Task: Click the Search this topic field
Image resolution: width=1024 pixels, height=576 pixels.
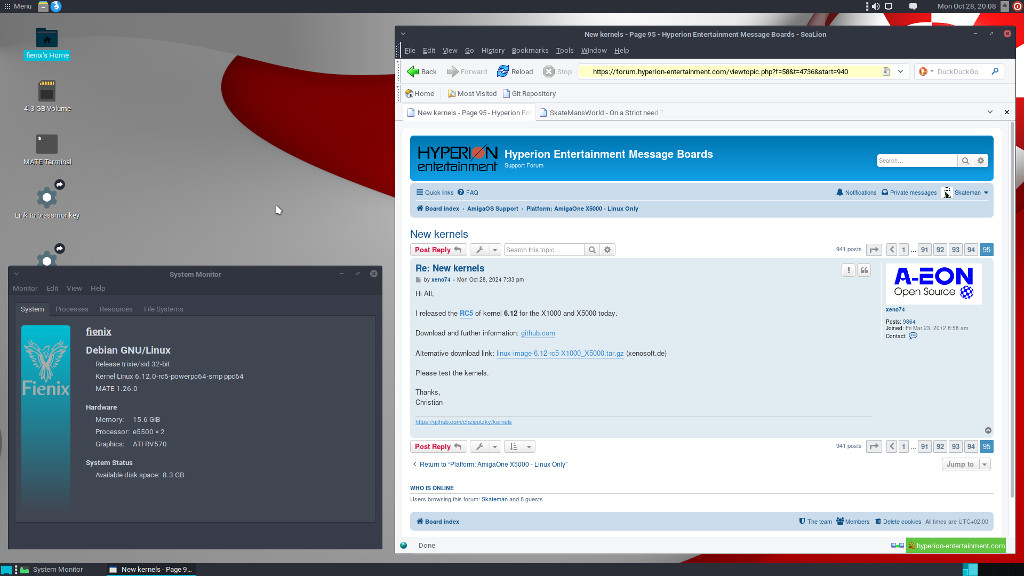Action: [544, 249]
